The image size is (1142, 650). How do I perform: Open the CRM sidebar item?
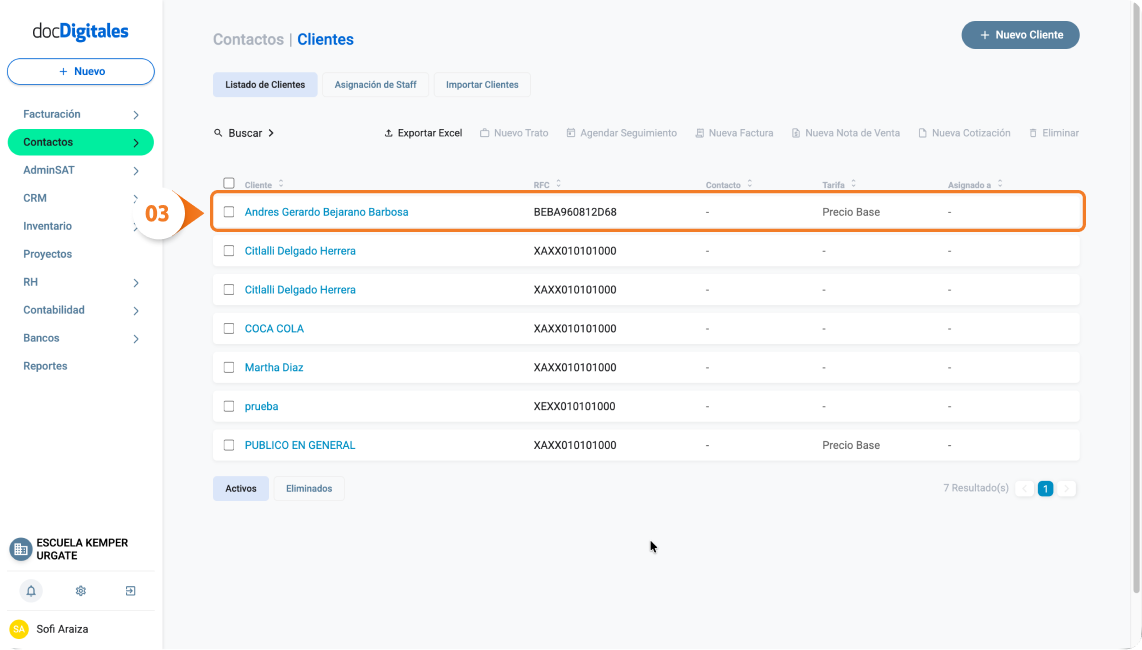tap(35, 198)
